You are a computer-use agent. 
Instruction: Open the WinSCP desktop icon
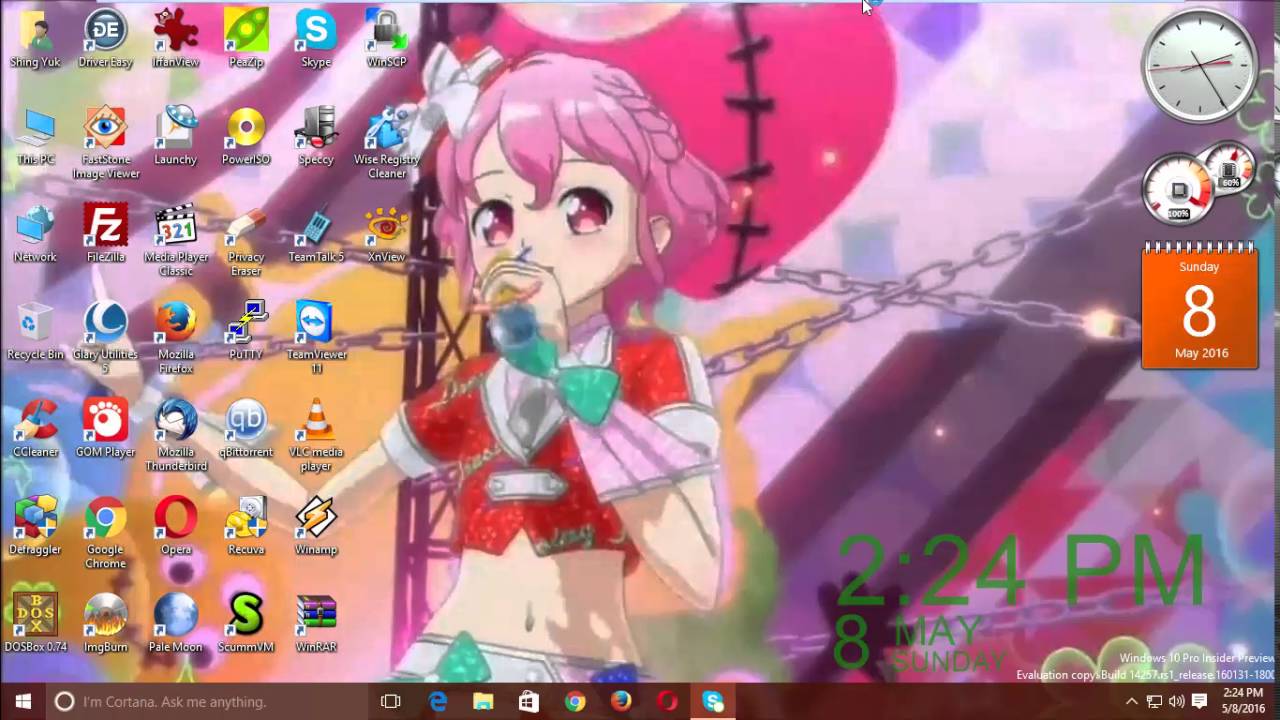coord(386,40)
